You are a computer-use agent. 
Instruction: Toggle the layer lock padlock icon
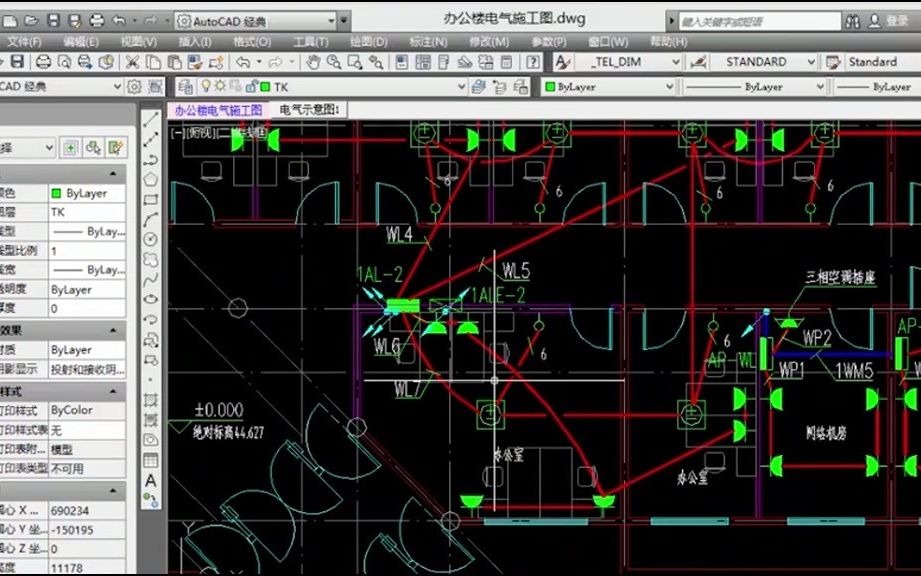[x=251, y=86]
